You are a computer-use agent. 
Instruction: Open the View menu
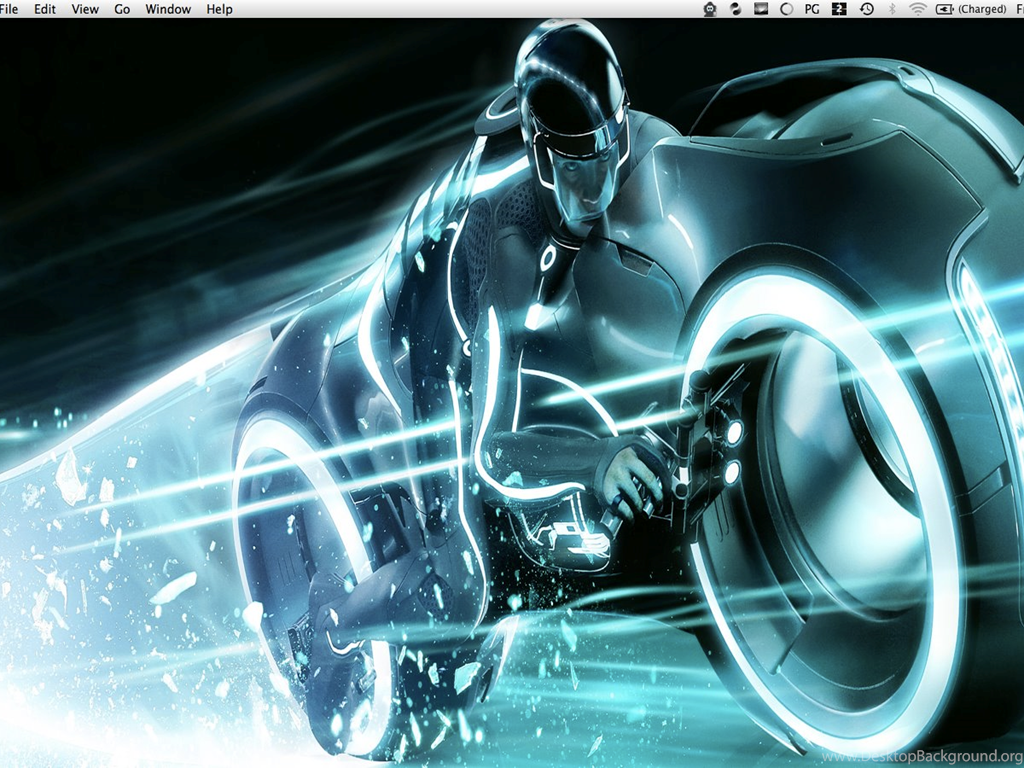(x=85, y=9)
